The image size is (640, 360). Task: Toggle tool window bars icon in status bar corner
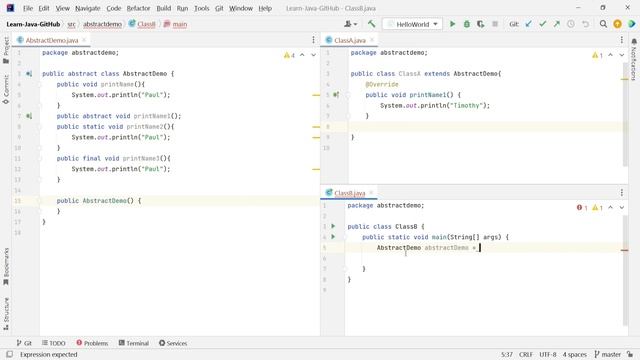[x=9, y=354]
